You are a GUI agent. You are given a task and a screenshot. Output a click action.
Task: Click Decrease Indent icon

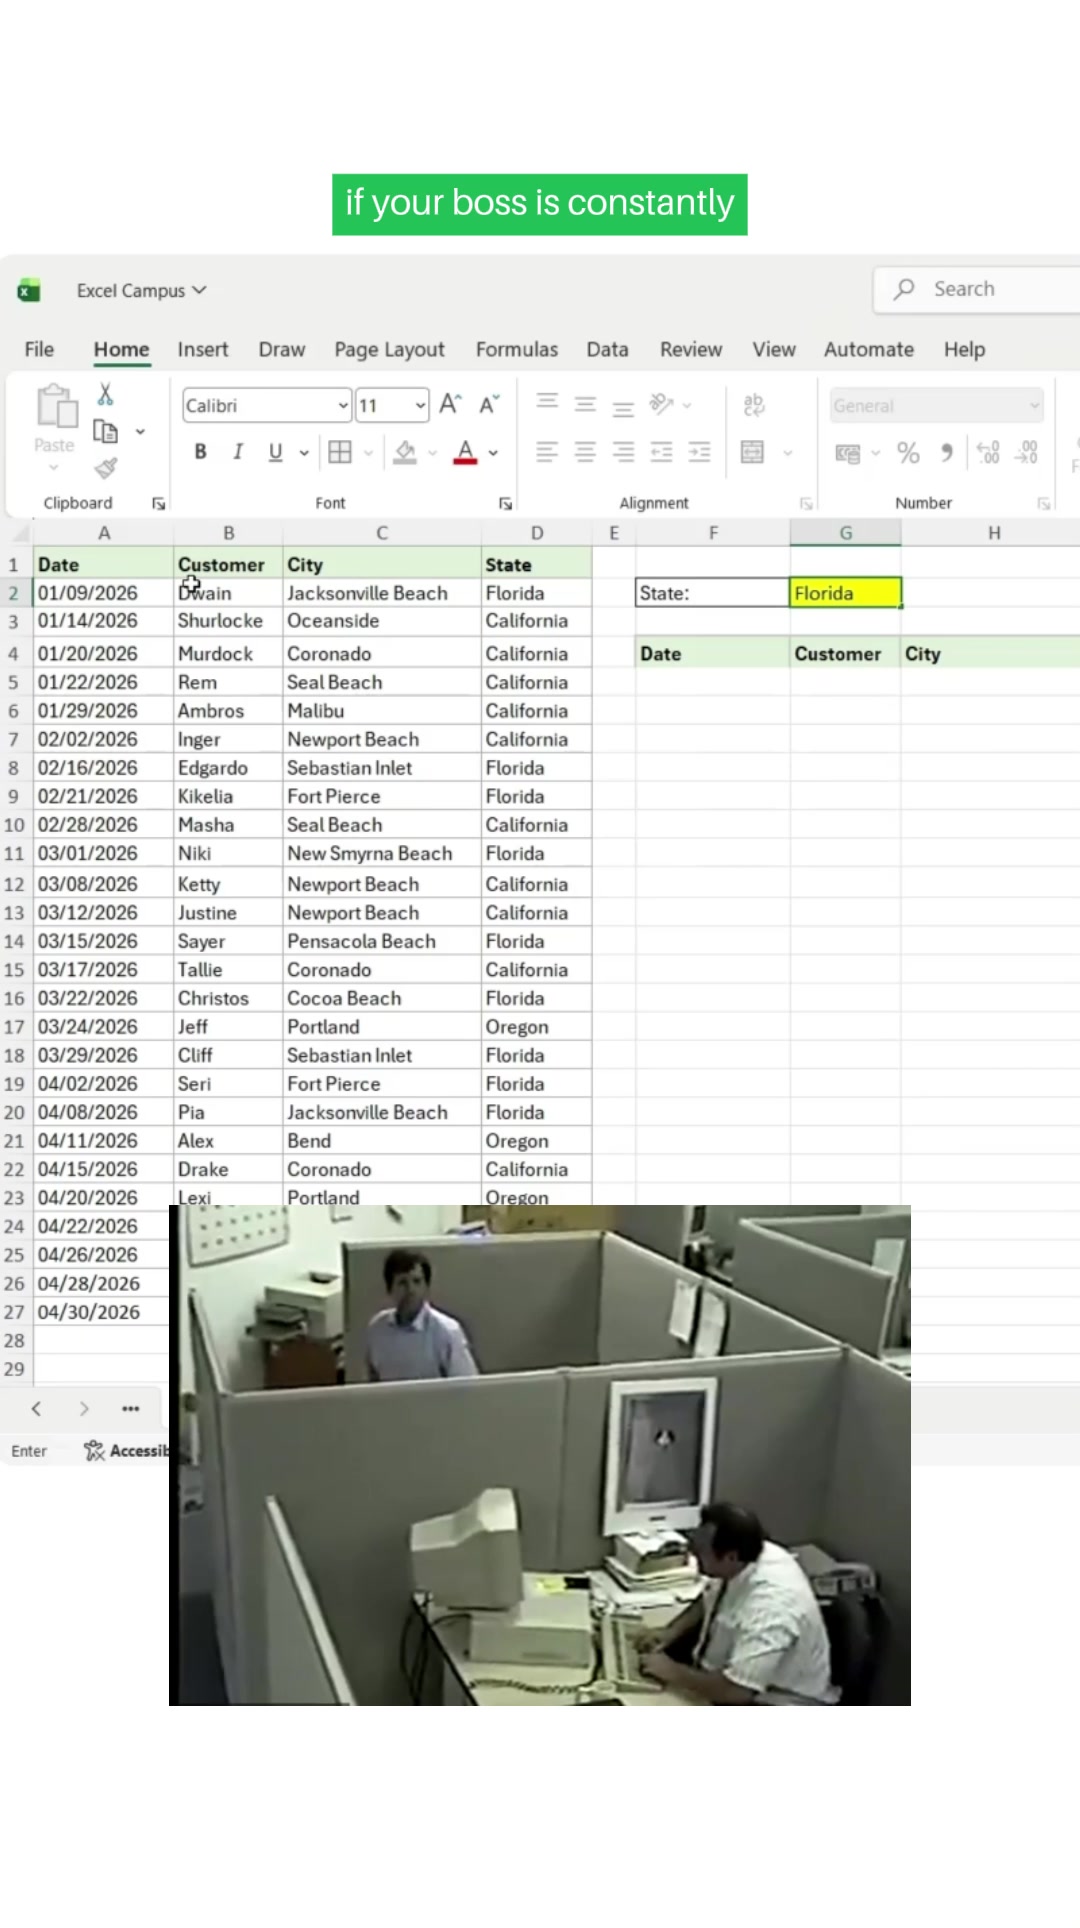click(661, 452)
